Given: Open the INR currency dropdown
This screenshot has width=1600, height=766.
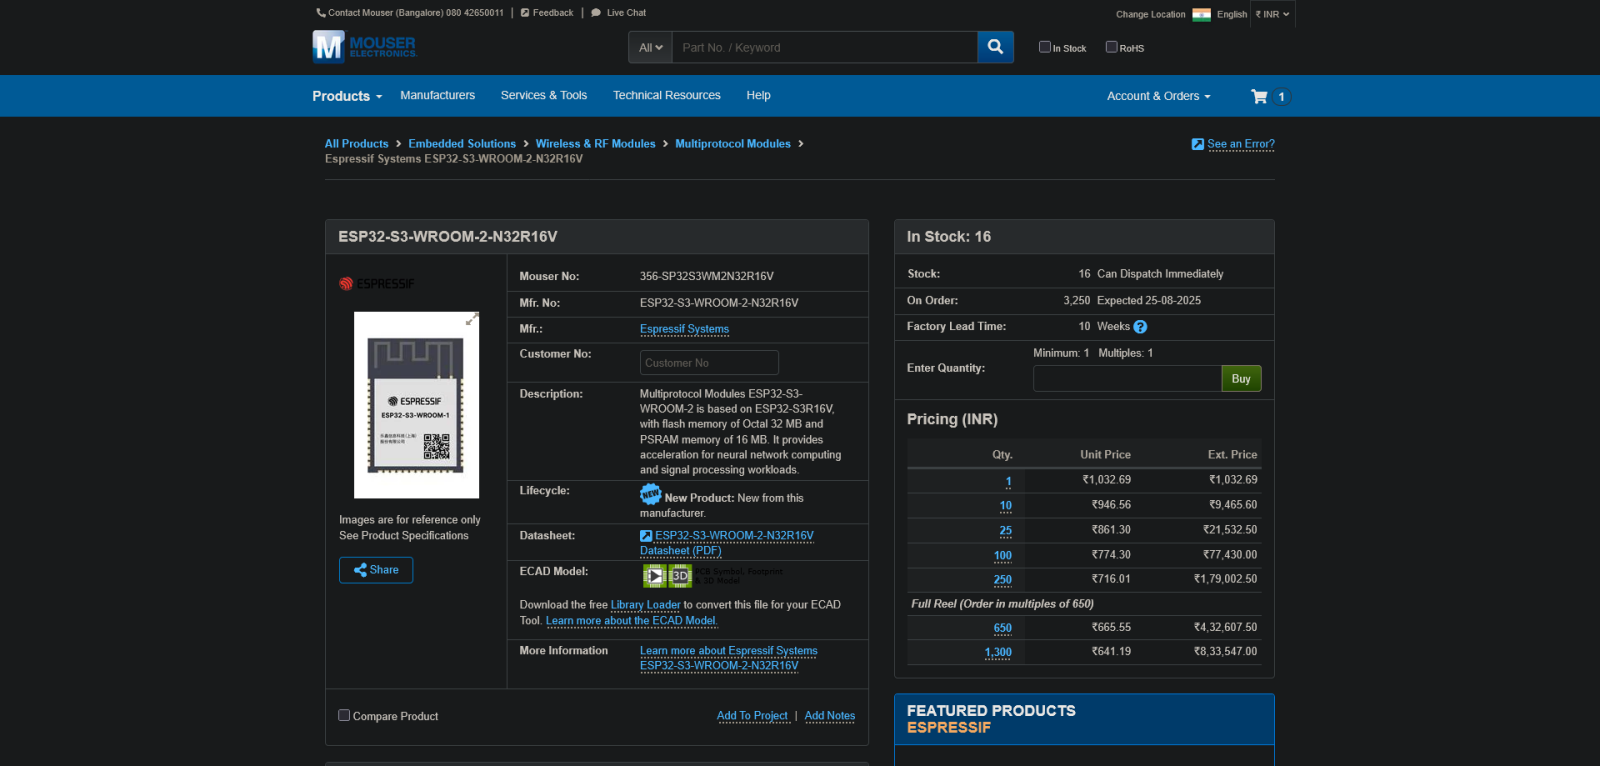Looking at the screenshot, I should pyautogui.click(x=1272, y=14).
